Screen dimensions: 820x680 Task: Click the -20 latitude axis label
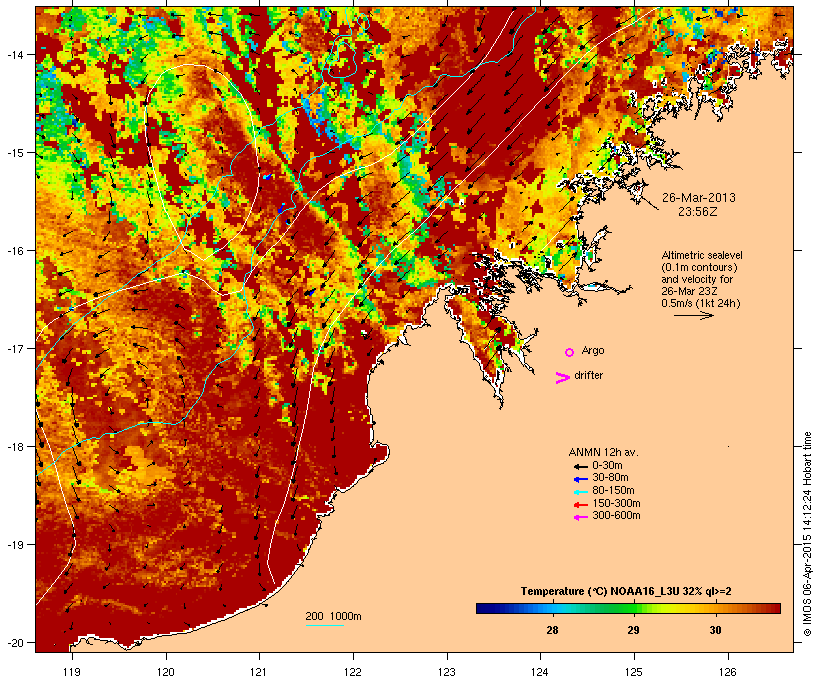(x=14, y=643)
